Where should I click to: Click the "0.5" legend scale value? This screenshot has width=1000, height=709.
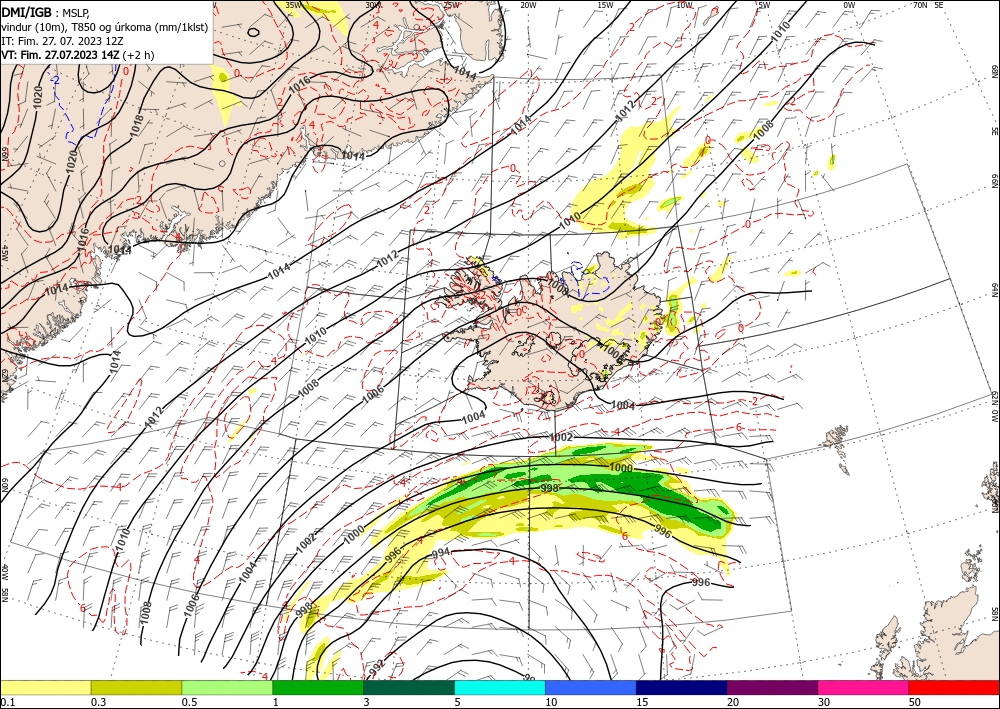click(189, 701)
